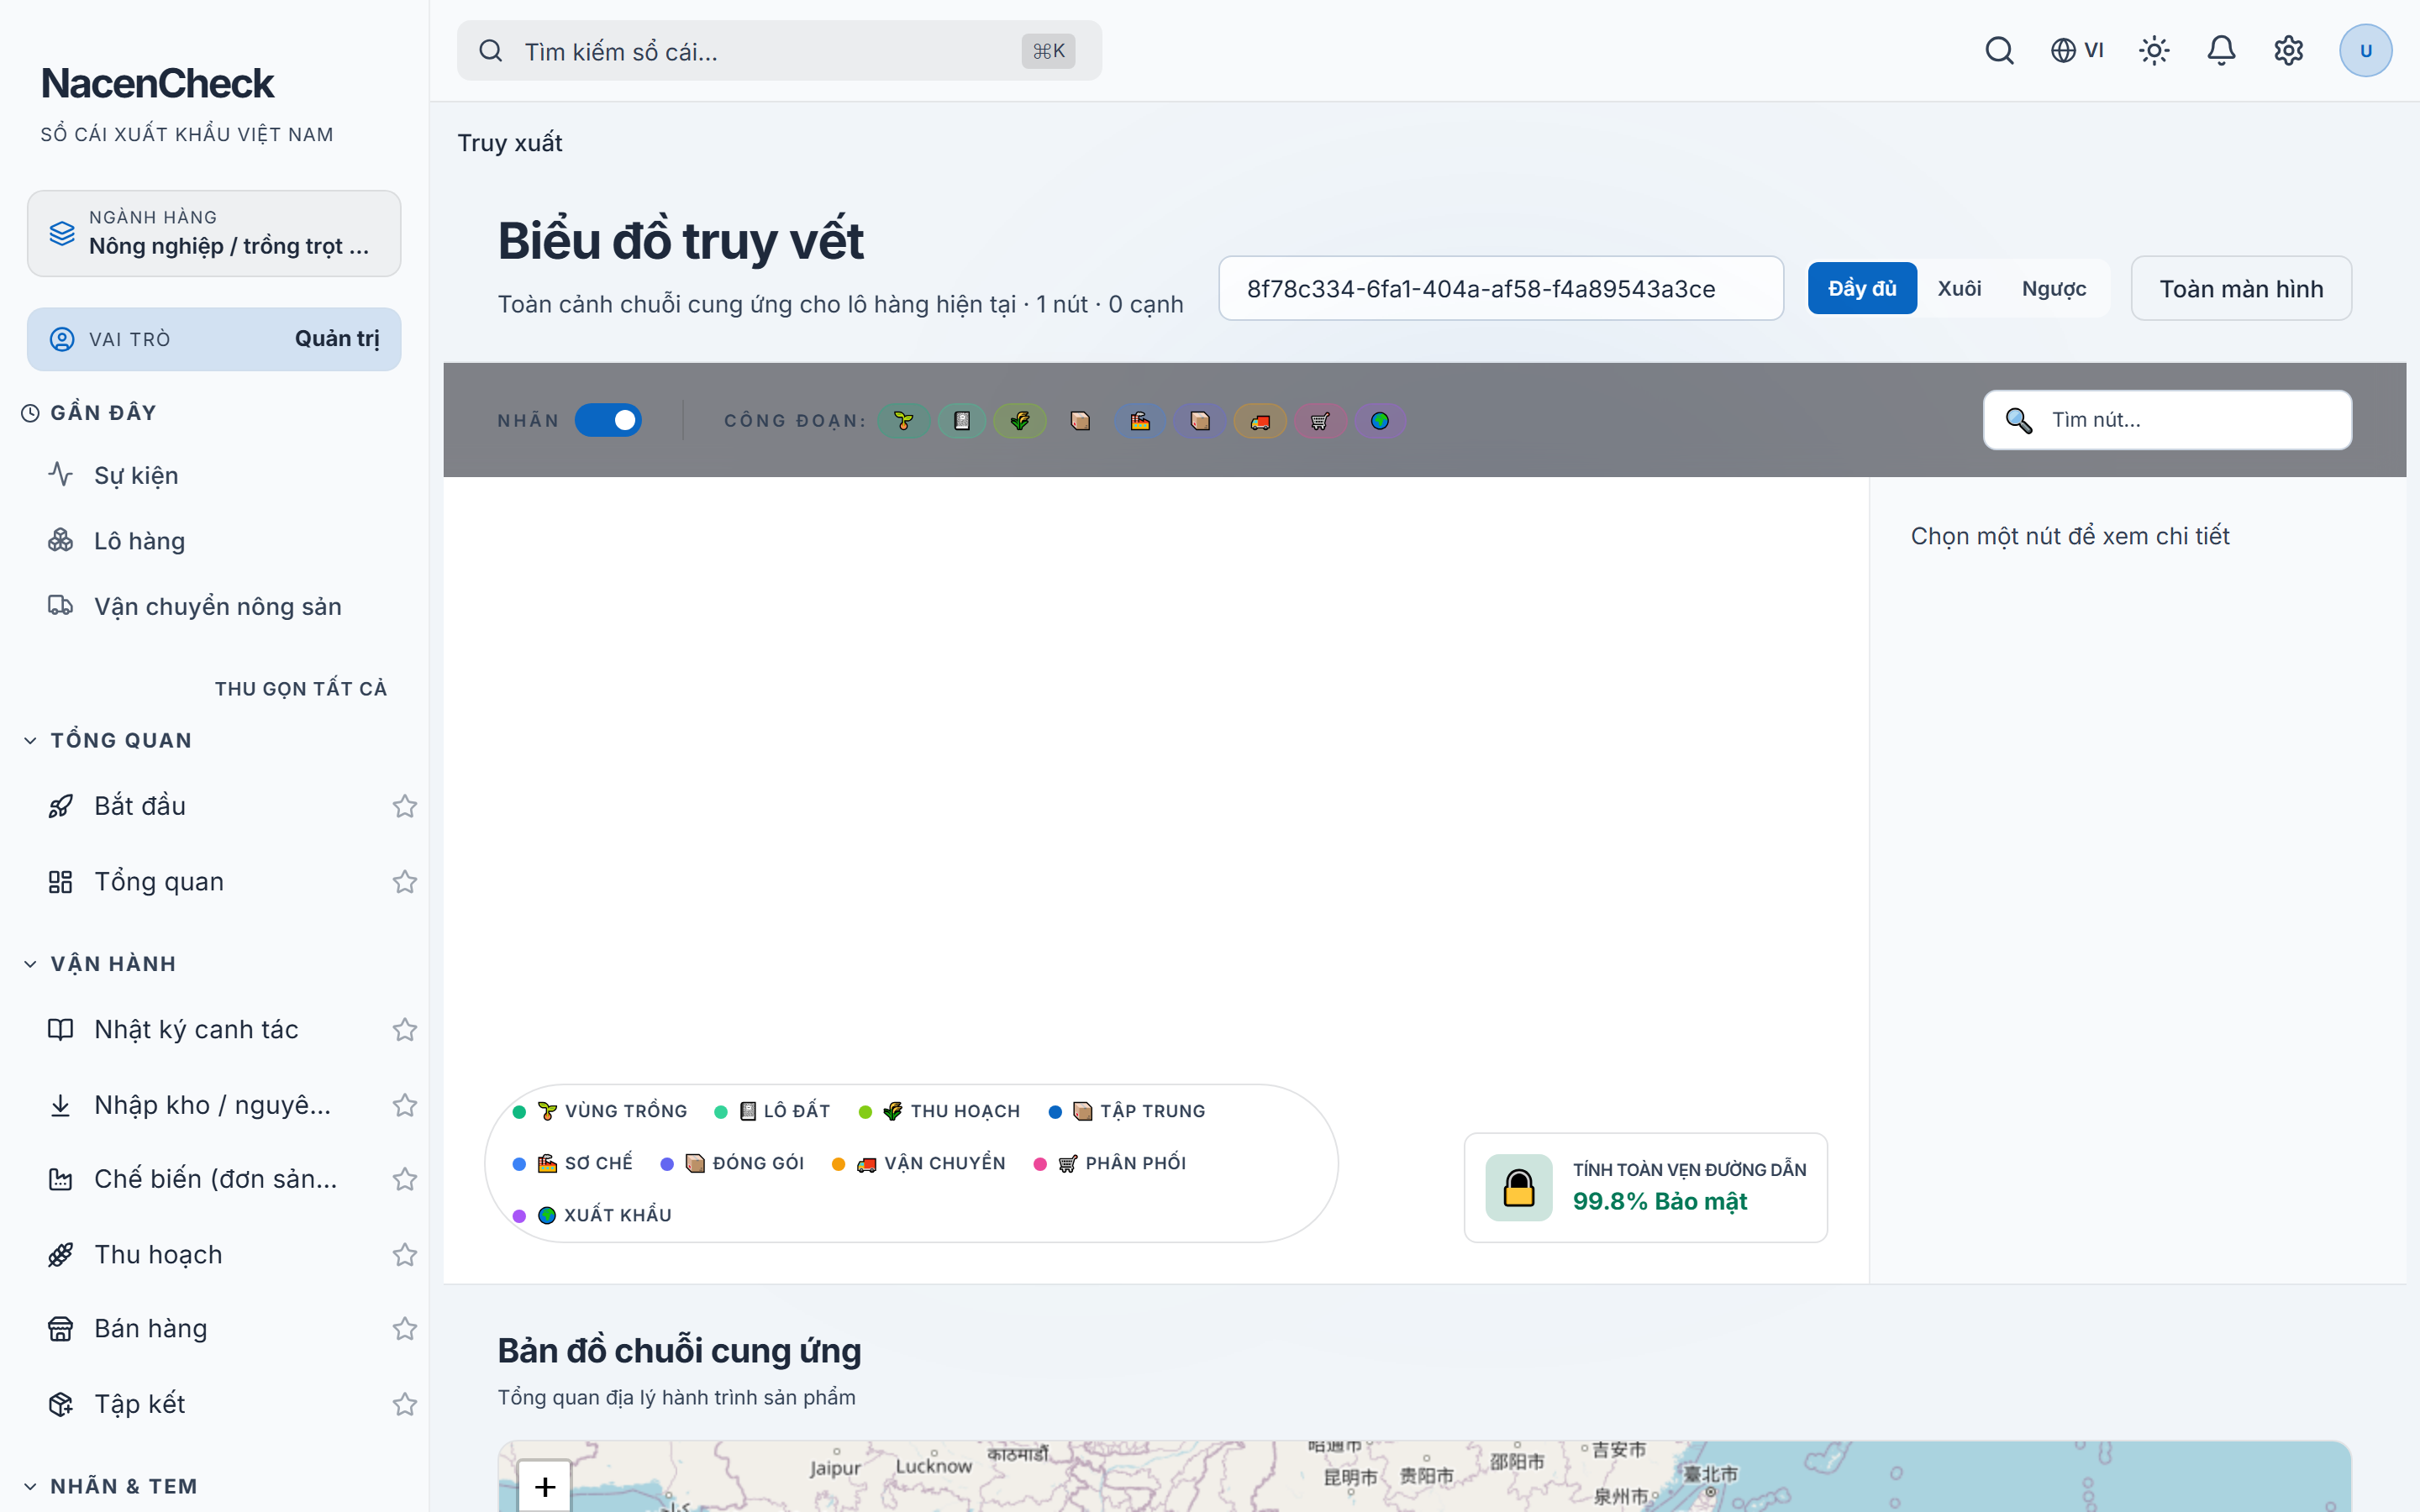This screenshot has height=1512, width=2420.
Task: Toggle the Vận chuyển truck stage filter
Action: pyautogui.click(x=1260, y=421)
